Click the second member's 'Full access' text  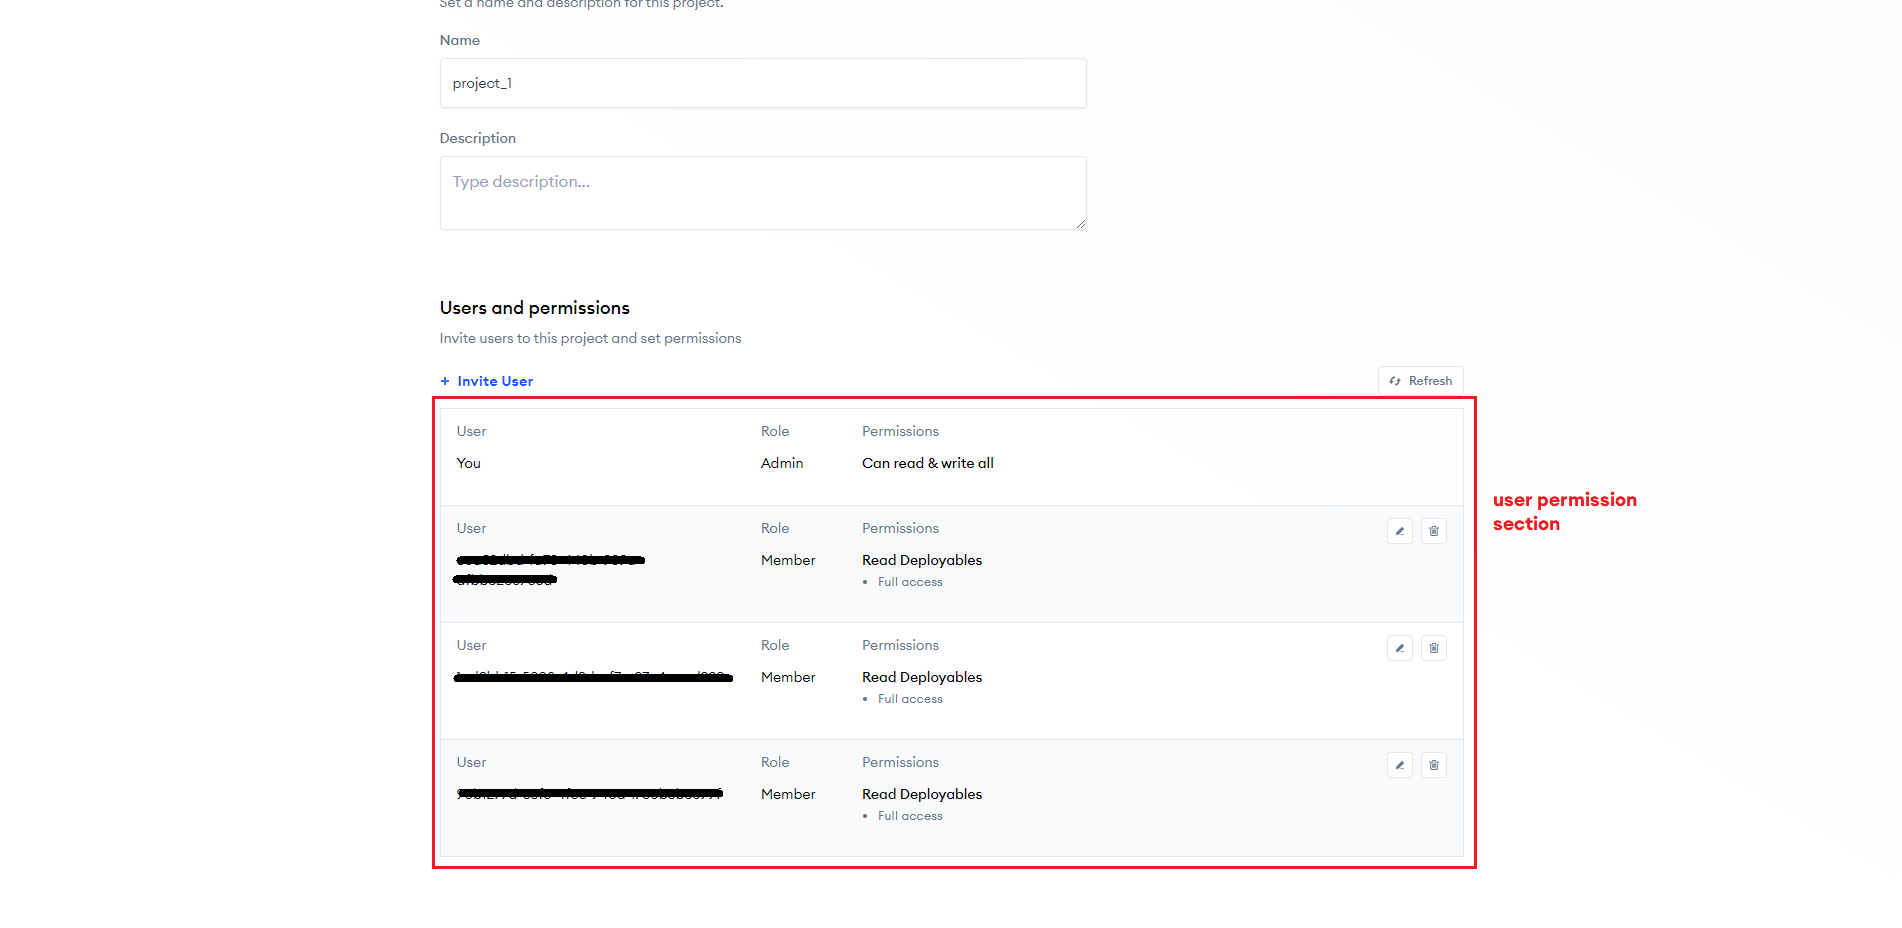click(x=910, y=699)
